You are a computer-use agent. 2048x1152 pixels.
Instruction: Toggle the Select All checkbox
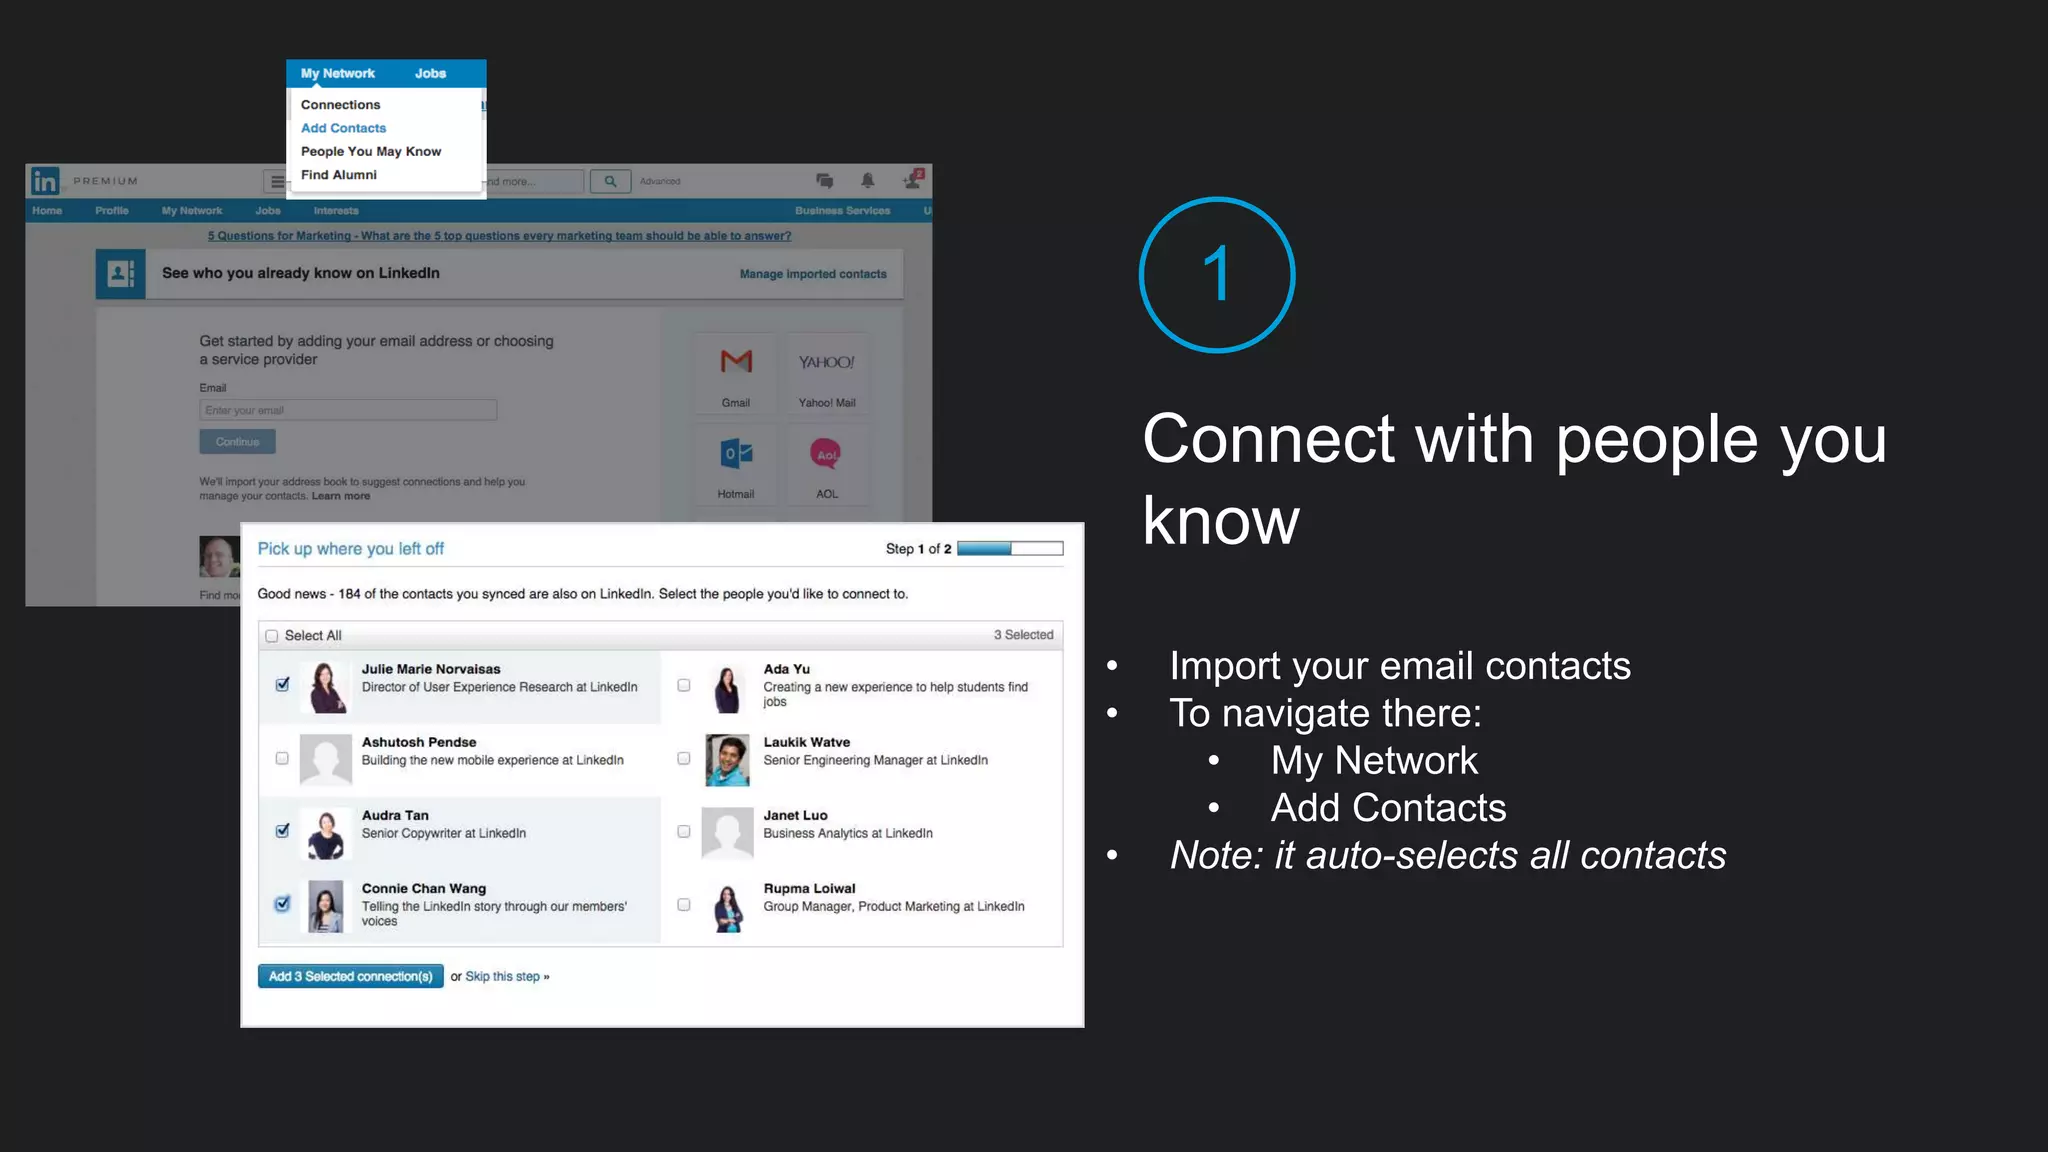[271, 636]
